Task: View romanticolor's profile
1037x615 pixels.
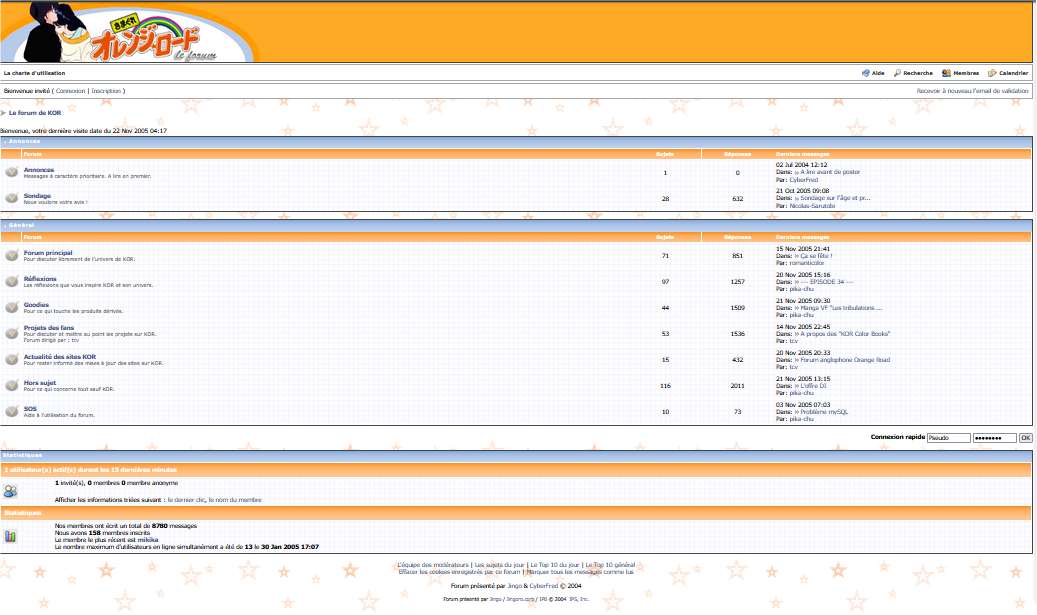Action: (x=807, y=263)
